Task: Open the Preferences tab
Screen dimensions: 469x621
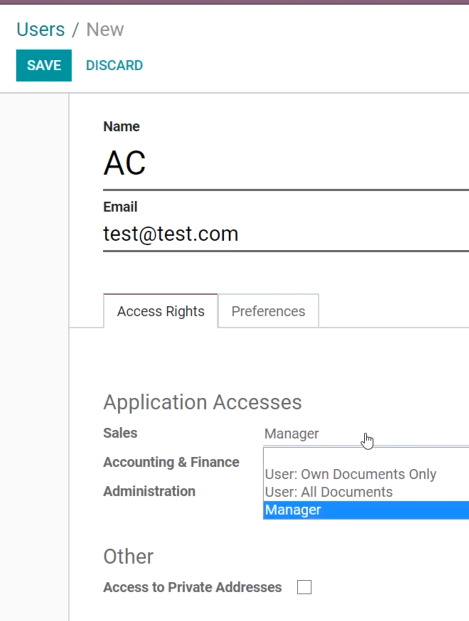Action: pyautogui.click(x=268, y=311)
